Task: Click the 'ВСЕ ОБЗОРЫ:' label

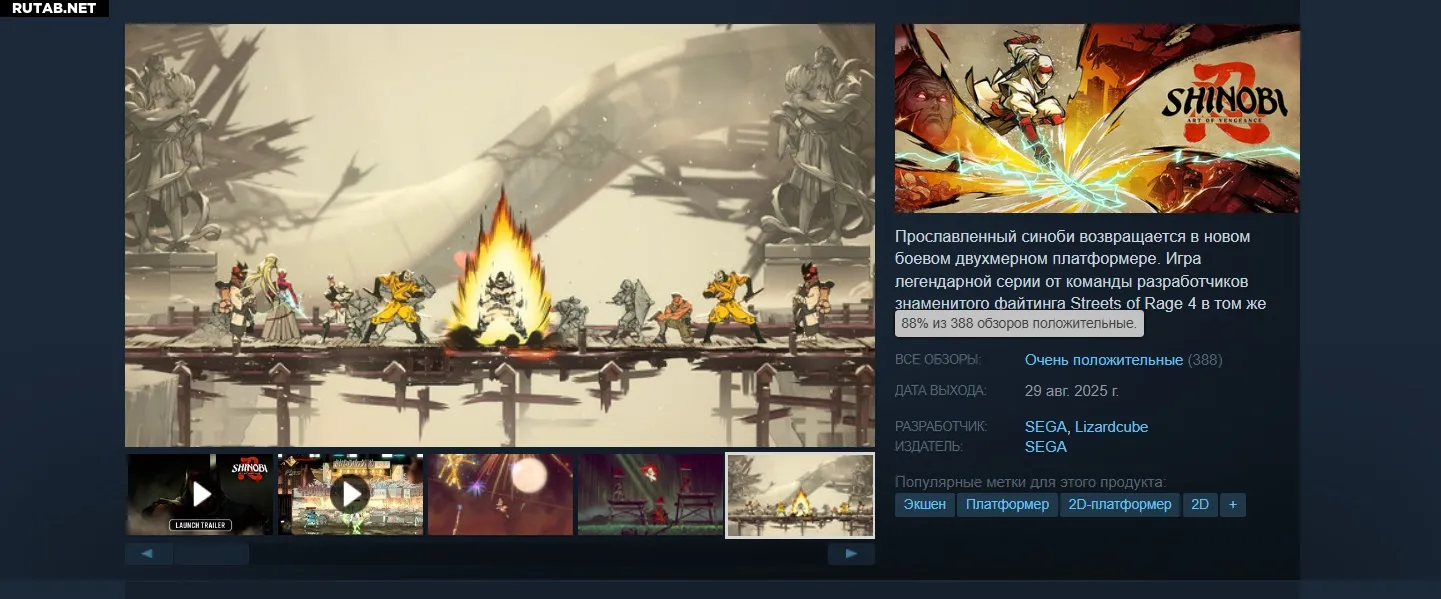Action: (938, 360)
